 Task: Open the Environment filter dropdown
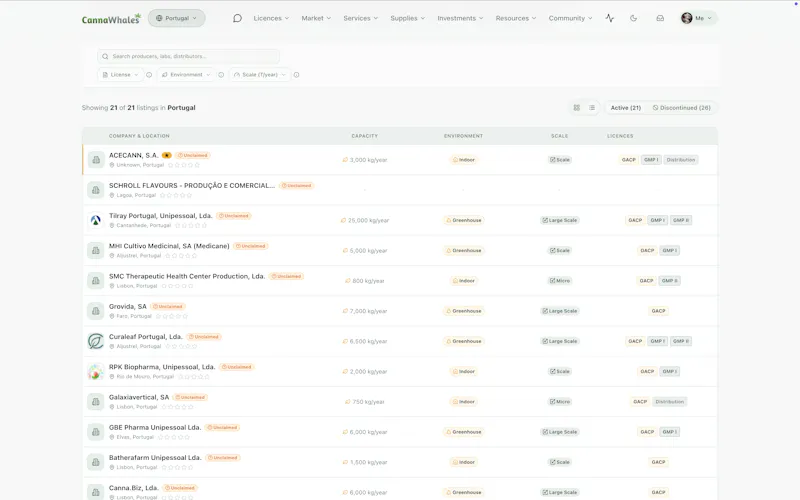point(186,74)
